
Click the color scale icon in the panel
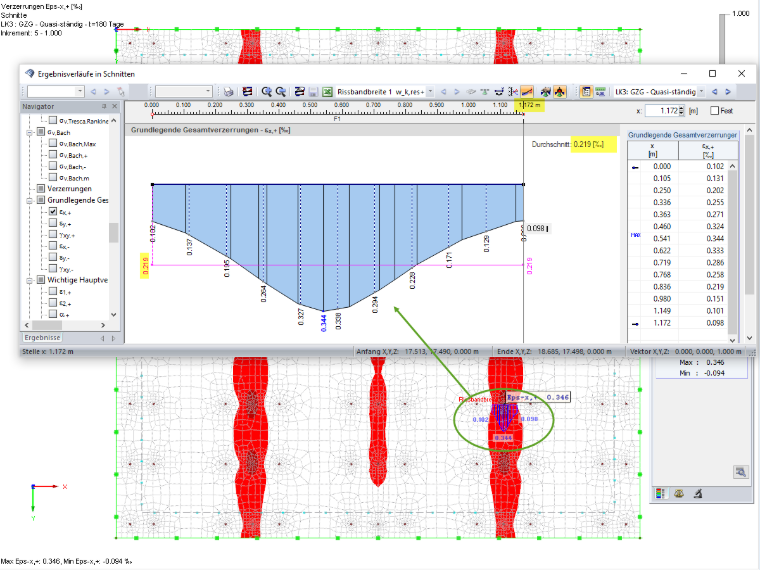click(660, 494)
